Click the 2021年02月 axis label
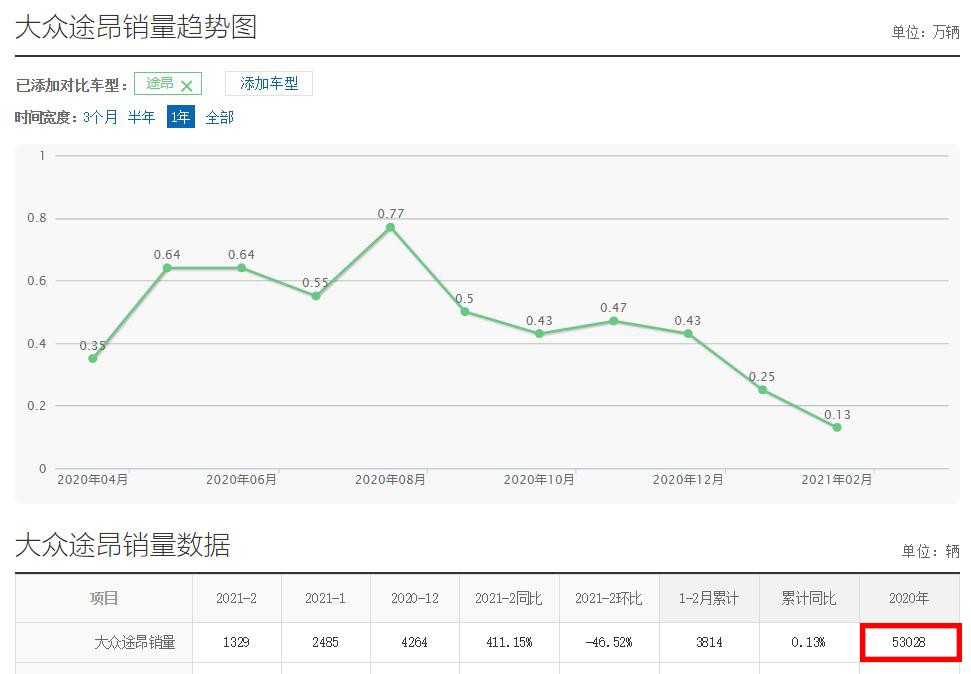Screen dimensions: 971x674 pos(837,479)
